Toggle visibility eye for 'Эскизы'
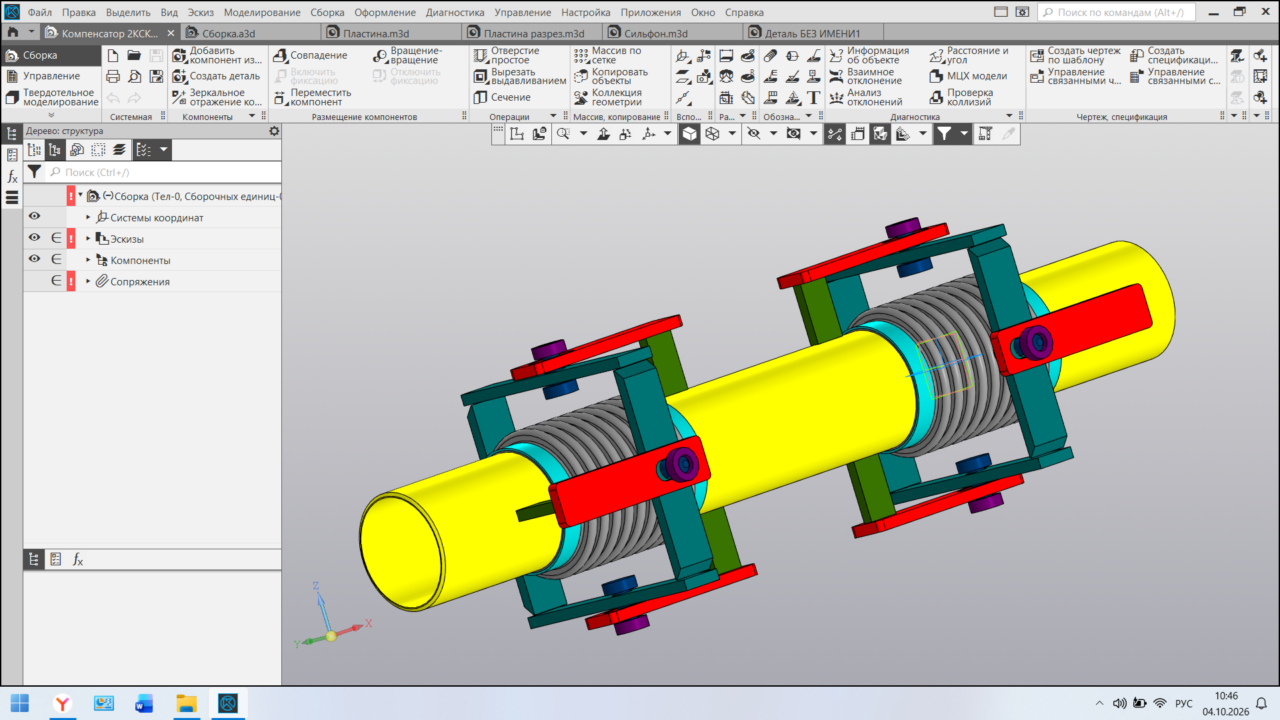This screenshot has height=720, width=1280. [x=34, y=238]
